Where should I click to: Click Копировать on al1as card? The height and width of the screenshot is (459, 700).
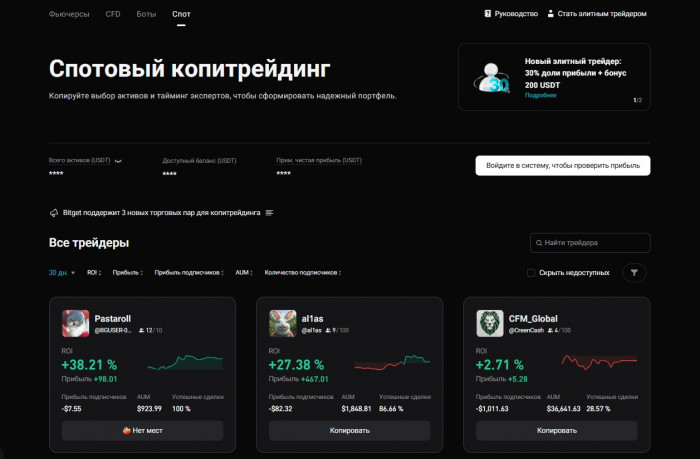pos(350,430)
